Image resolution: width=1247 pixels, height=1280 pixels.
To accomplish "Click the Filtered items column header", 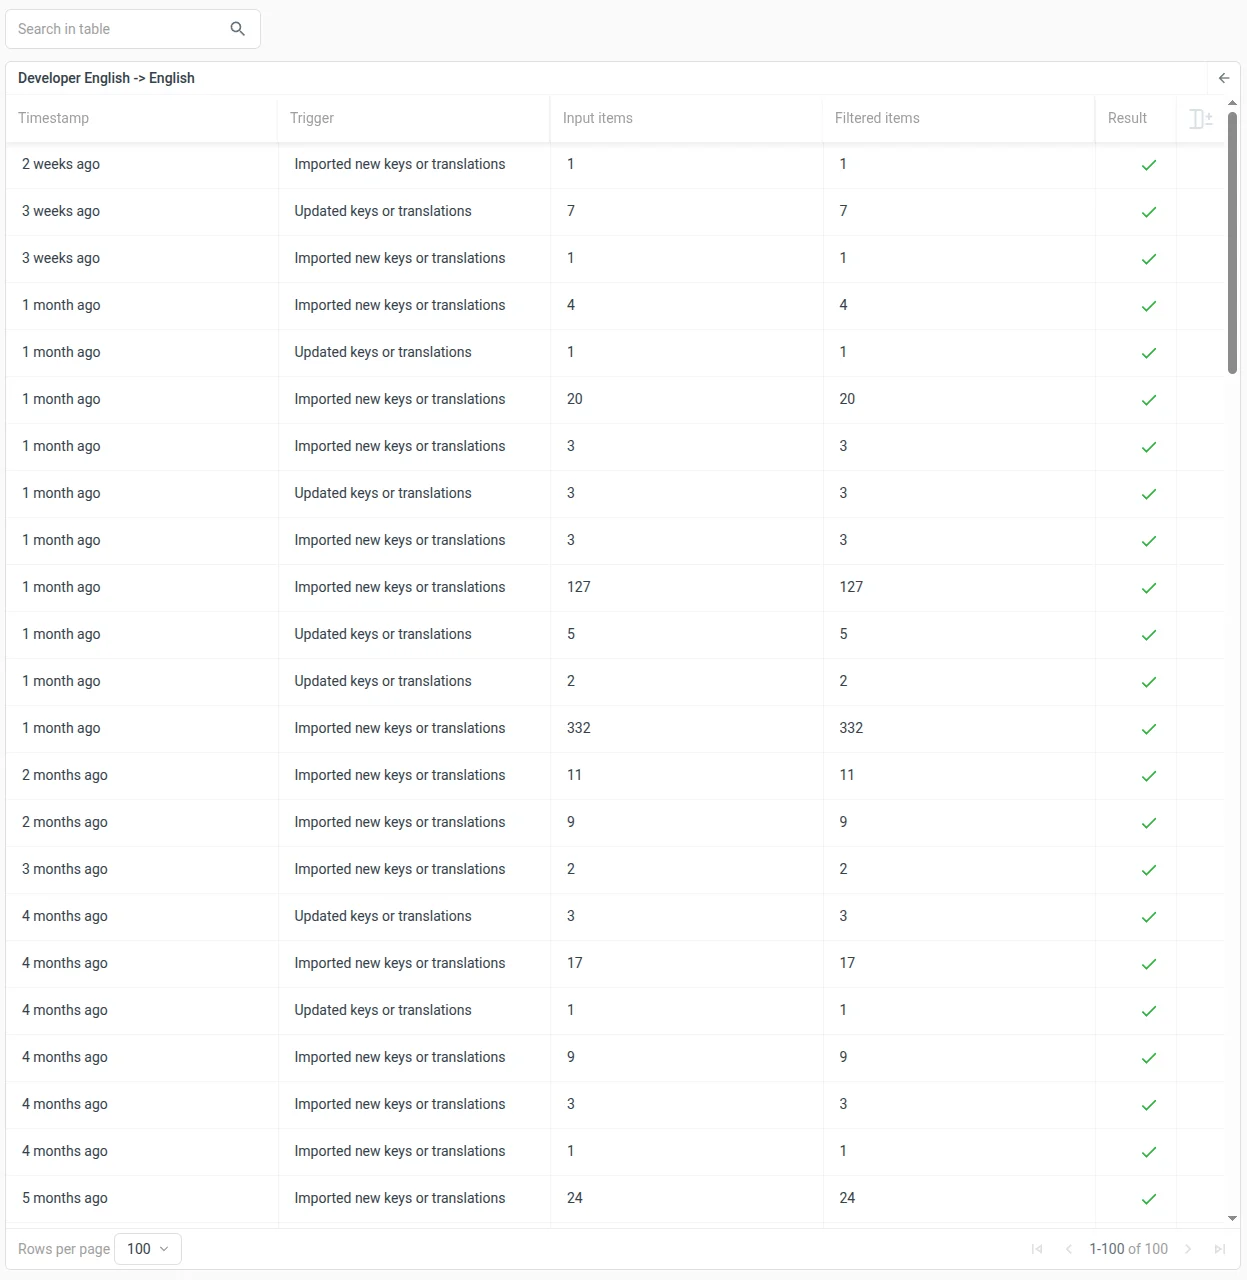I will (877, 118).
